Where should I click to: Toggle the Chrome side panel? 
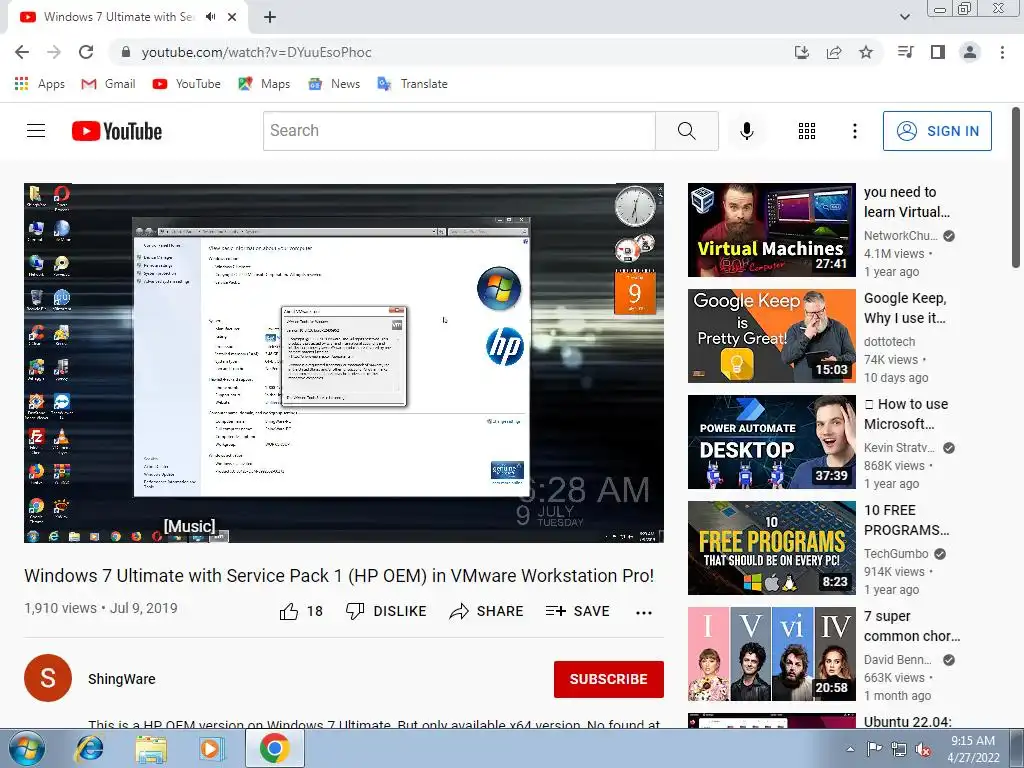pyautogui.click(x=938, y=52)
